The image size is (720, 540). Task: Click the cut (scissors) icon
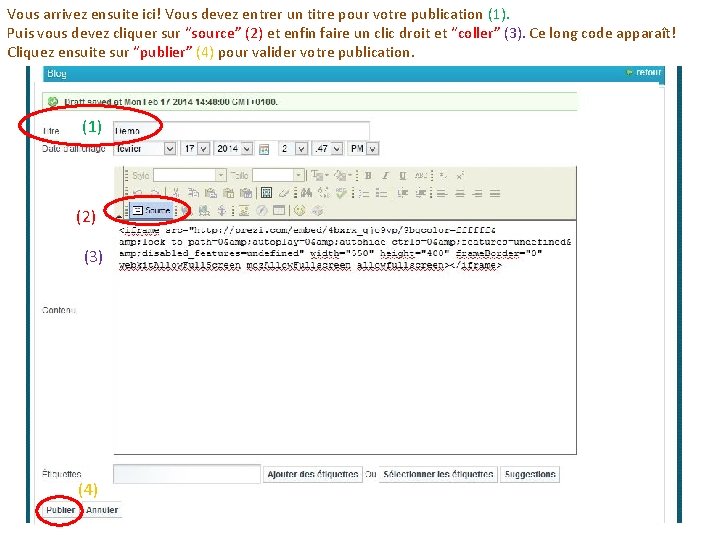[x=176, y=193]
